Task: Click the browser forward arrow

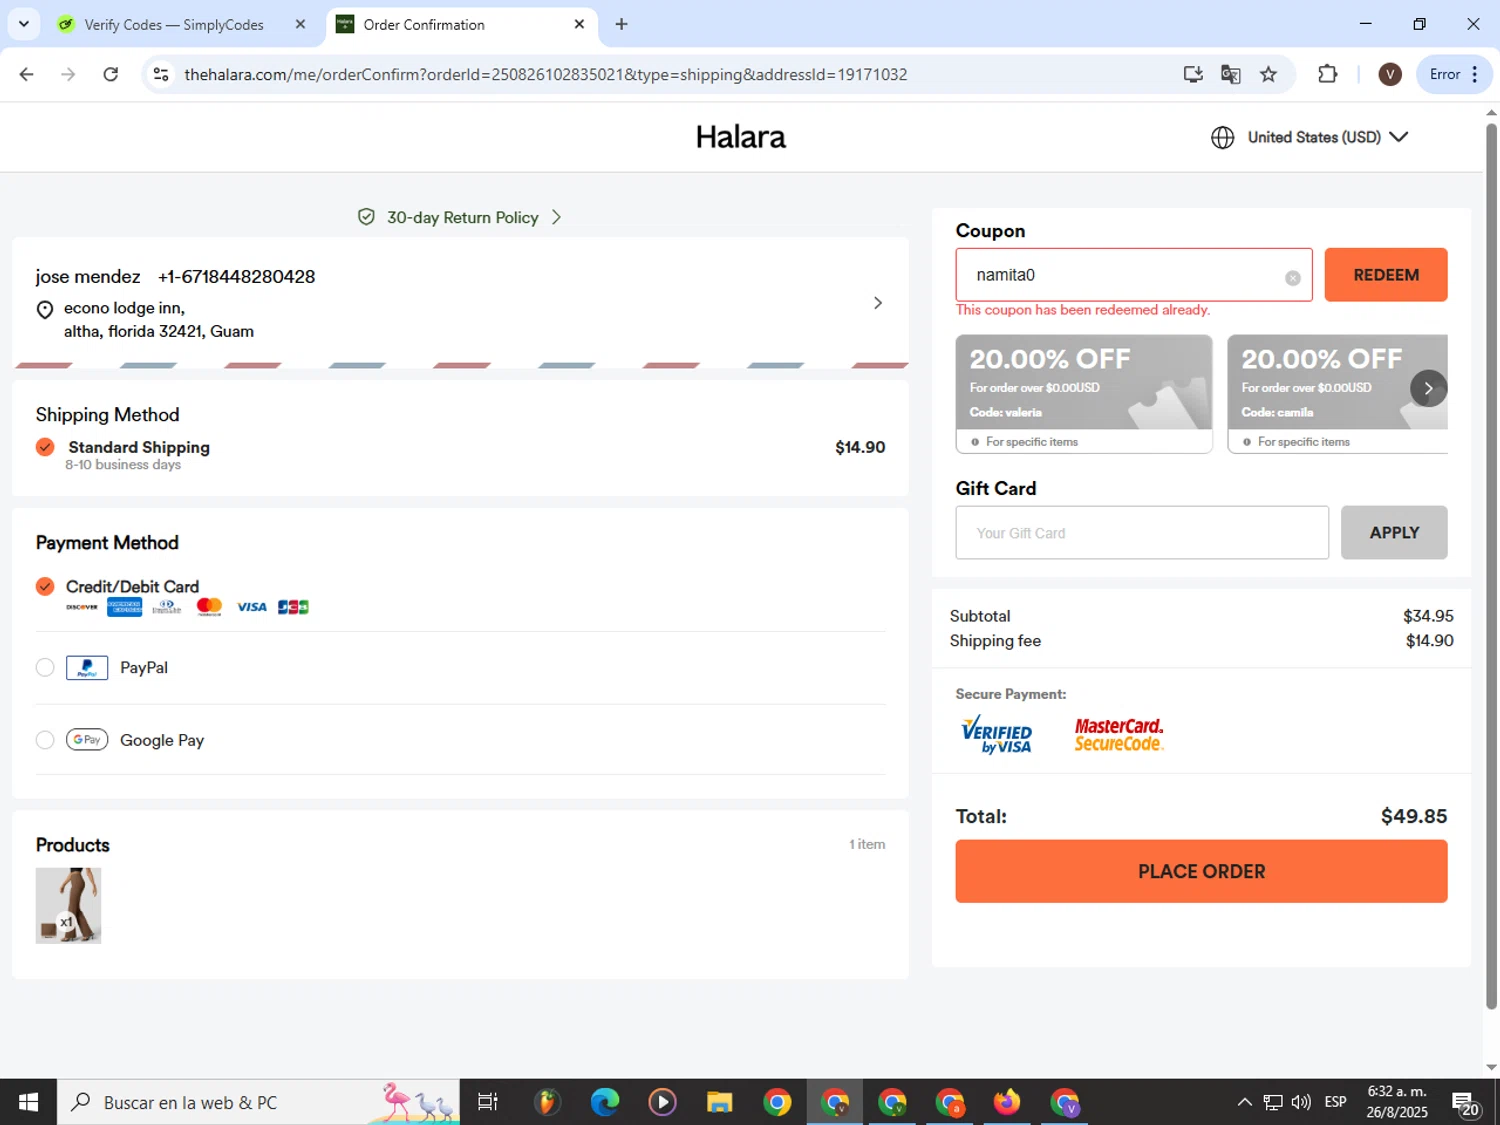Action: click(68, 74)
